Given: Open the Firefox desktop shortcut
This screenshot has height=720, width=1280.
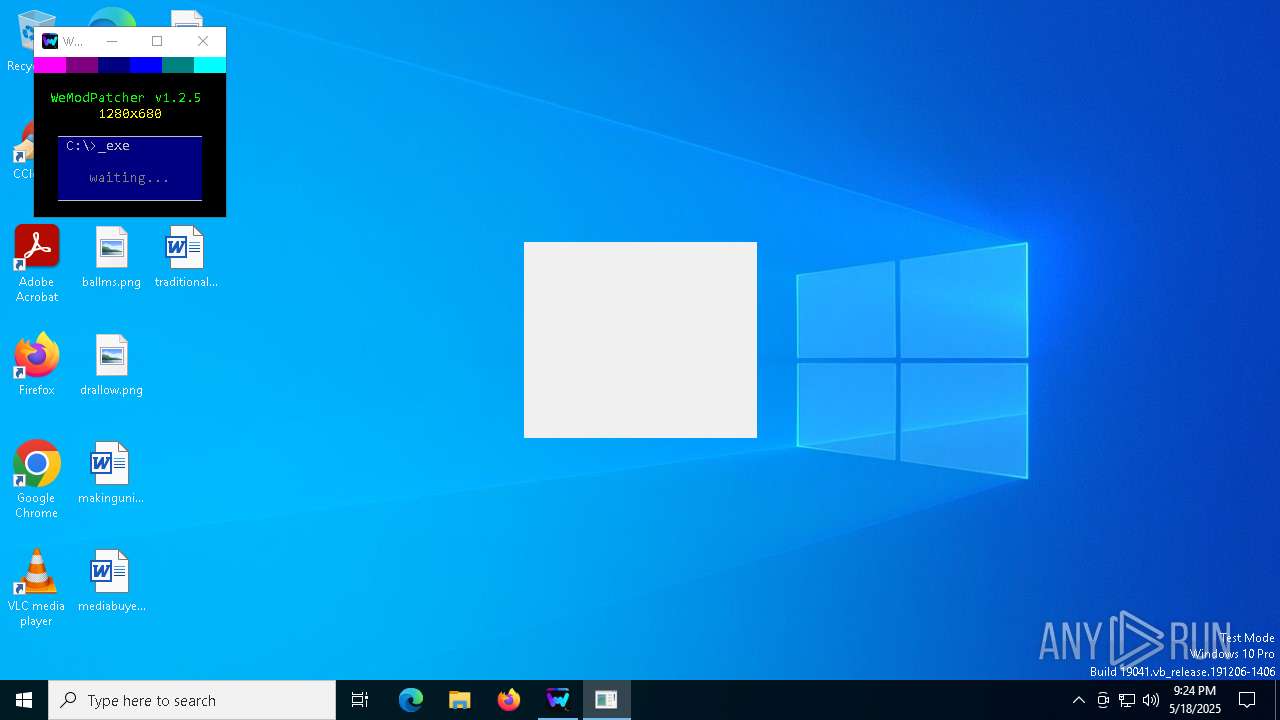Looking at the screenshot, I should coord(37,365).
